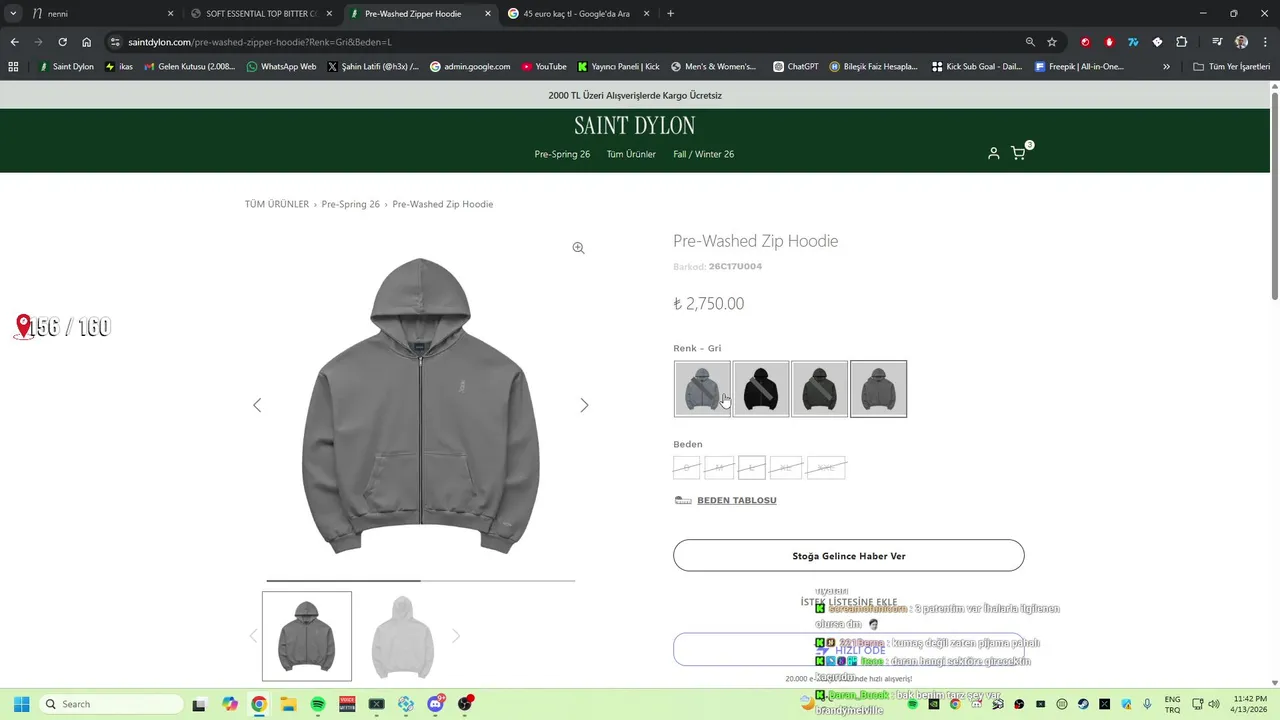Open Tüm Ürünler navigation menu item
The width and height of the screenshot is (1280, 720).
(x=631, y=154)
